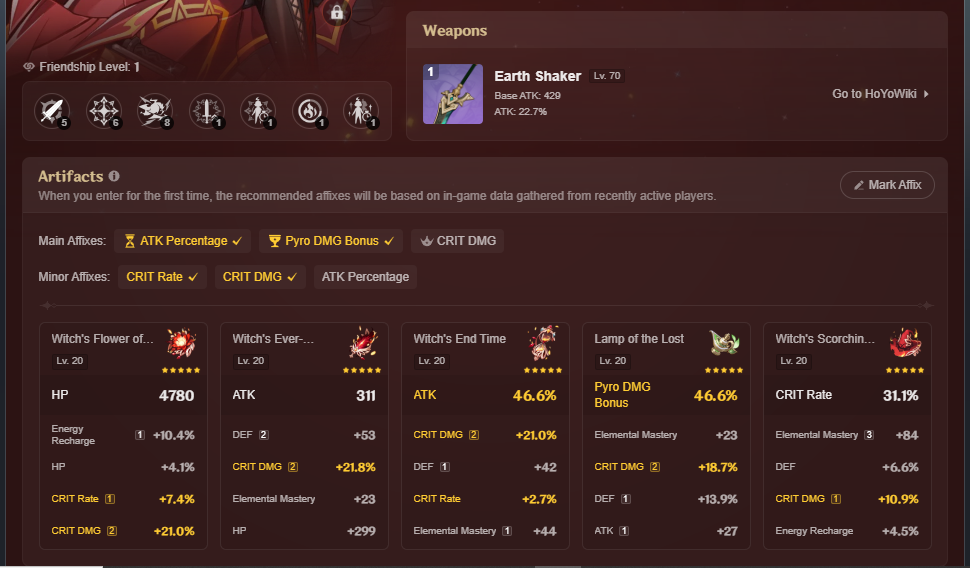Click the flame passive talent icon
Screen dimensions: 970x568
pyautogui.click(x=309, y=111)
